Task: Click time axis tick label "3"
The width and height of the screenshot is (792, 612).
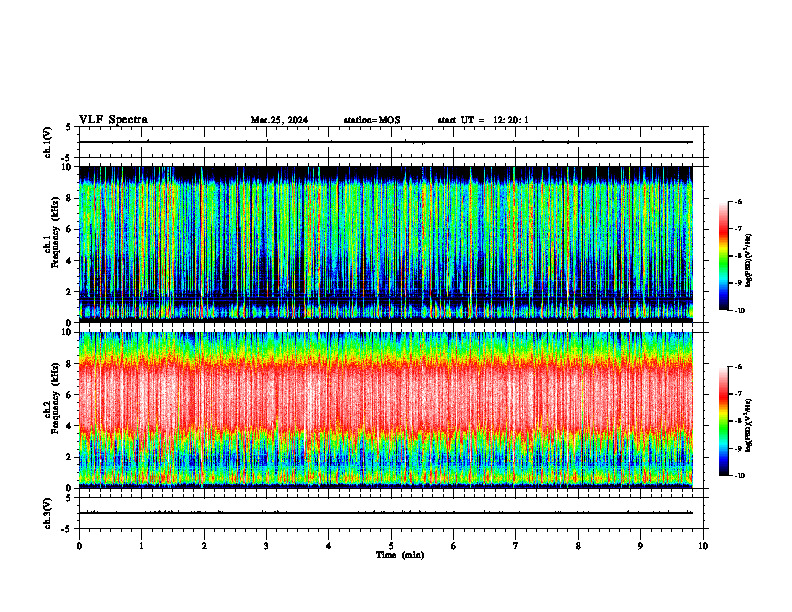Action: (266, 546)
